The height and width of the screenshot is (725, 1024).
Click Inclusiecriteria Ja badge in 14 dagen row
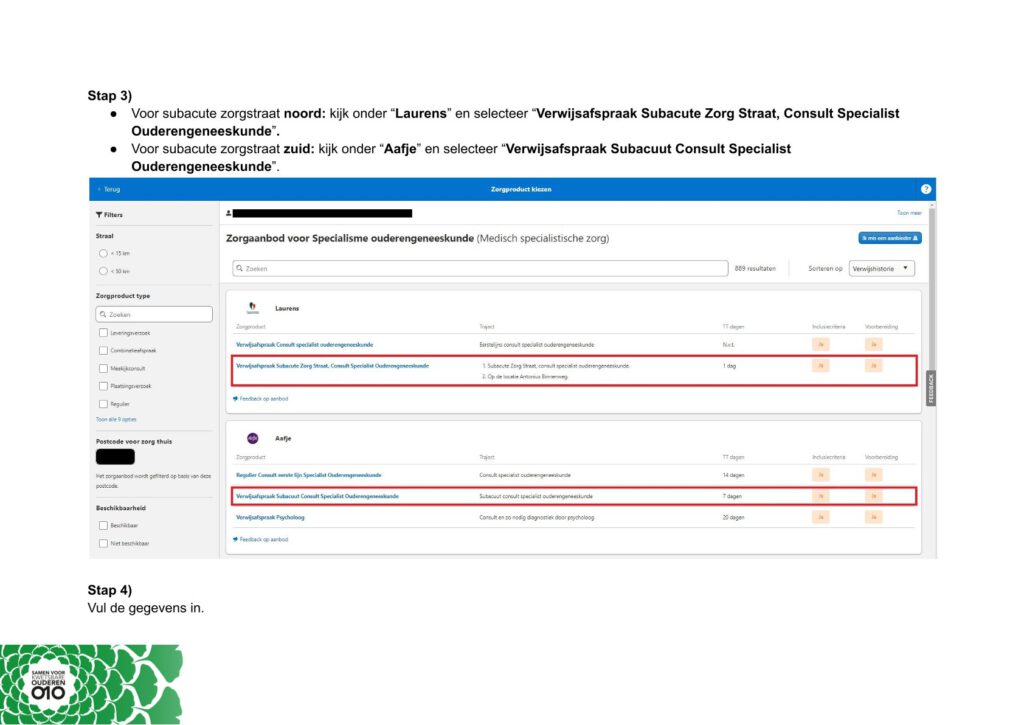click(821, 475)
